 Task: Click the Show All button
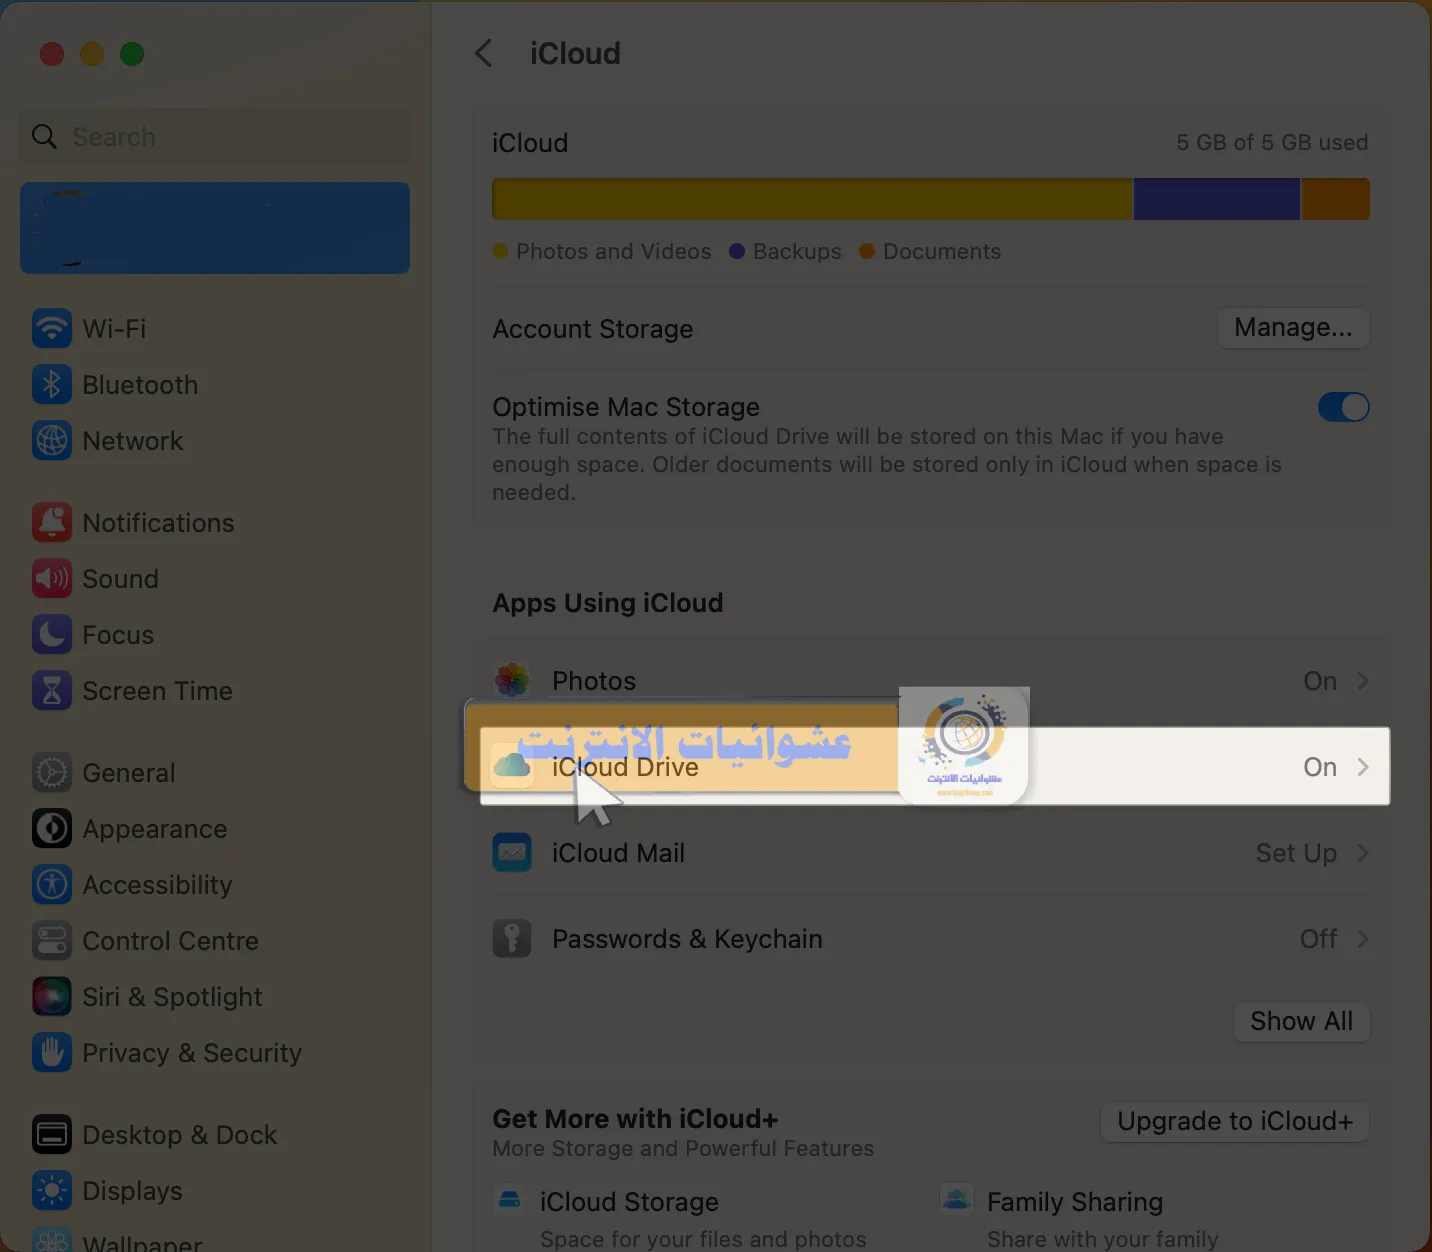tap(1301, 1021)
